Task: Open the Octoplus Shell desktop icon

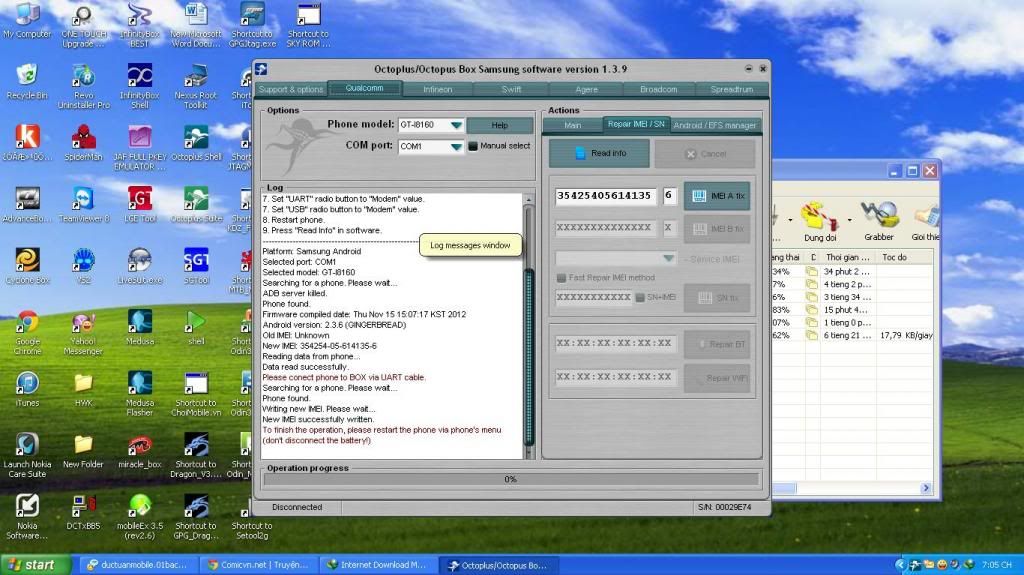Action: click(x=196, y=143)
